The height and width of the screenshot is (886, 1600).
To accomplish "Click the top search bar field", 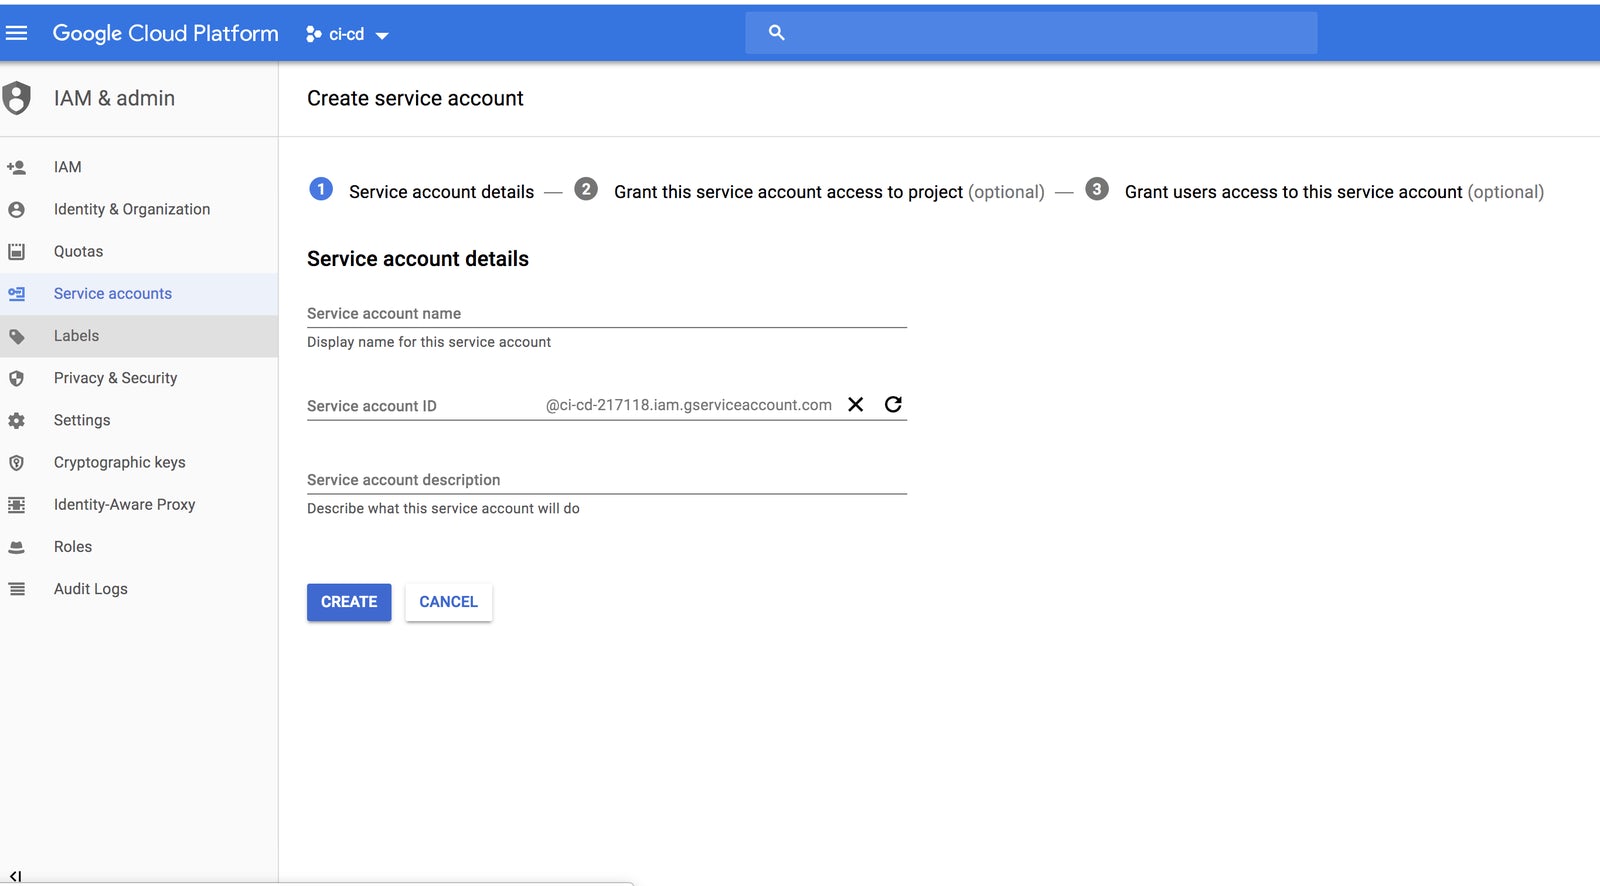I will click(1031, 33).
